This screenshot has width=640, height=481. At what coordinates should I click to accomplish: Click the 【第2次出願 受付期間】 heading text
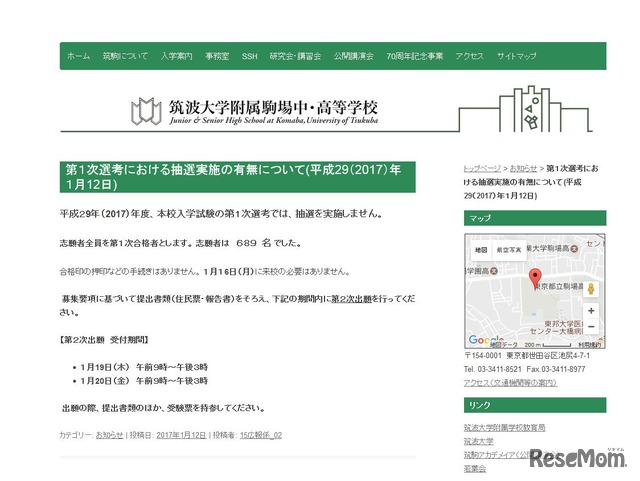[104, 340]
